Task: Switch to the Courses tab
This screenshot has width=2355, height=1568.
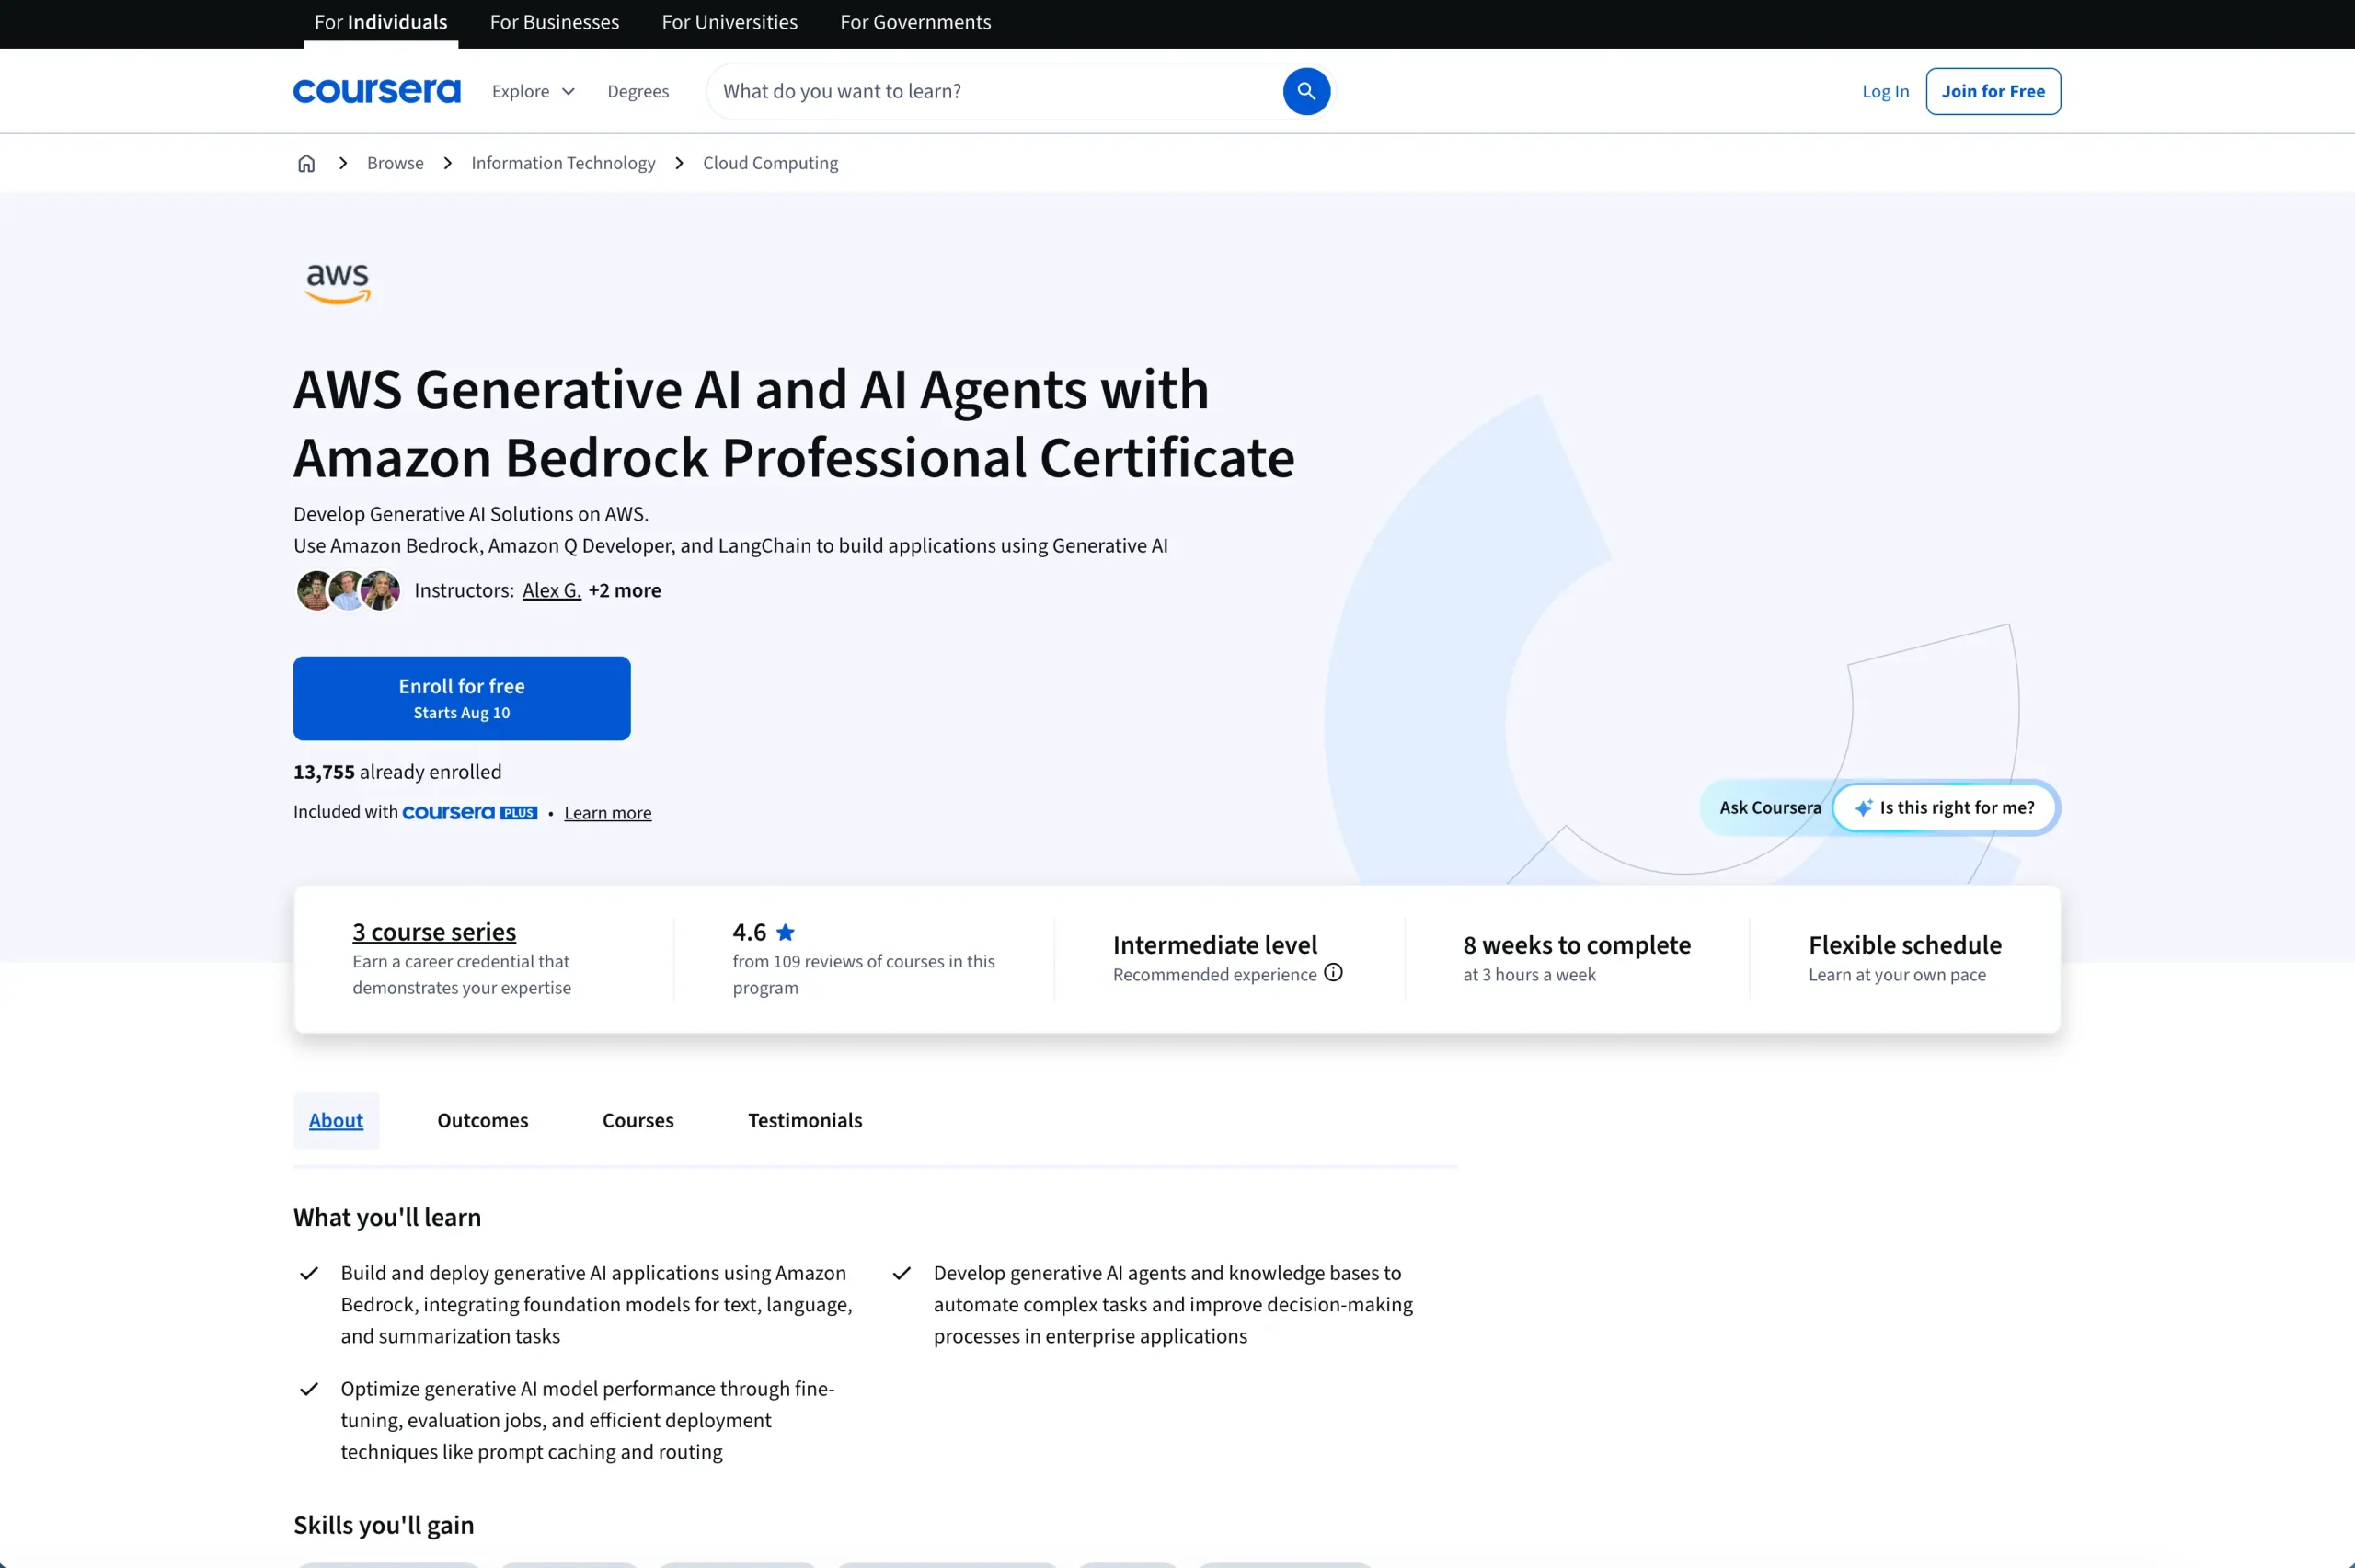Action: pos(638,1120)
